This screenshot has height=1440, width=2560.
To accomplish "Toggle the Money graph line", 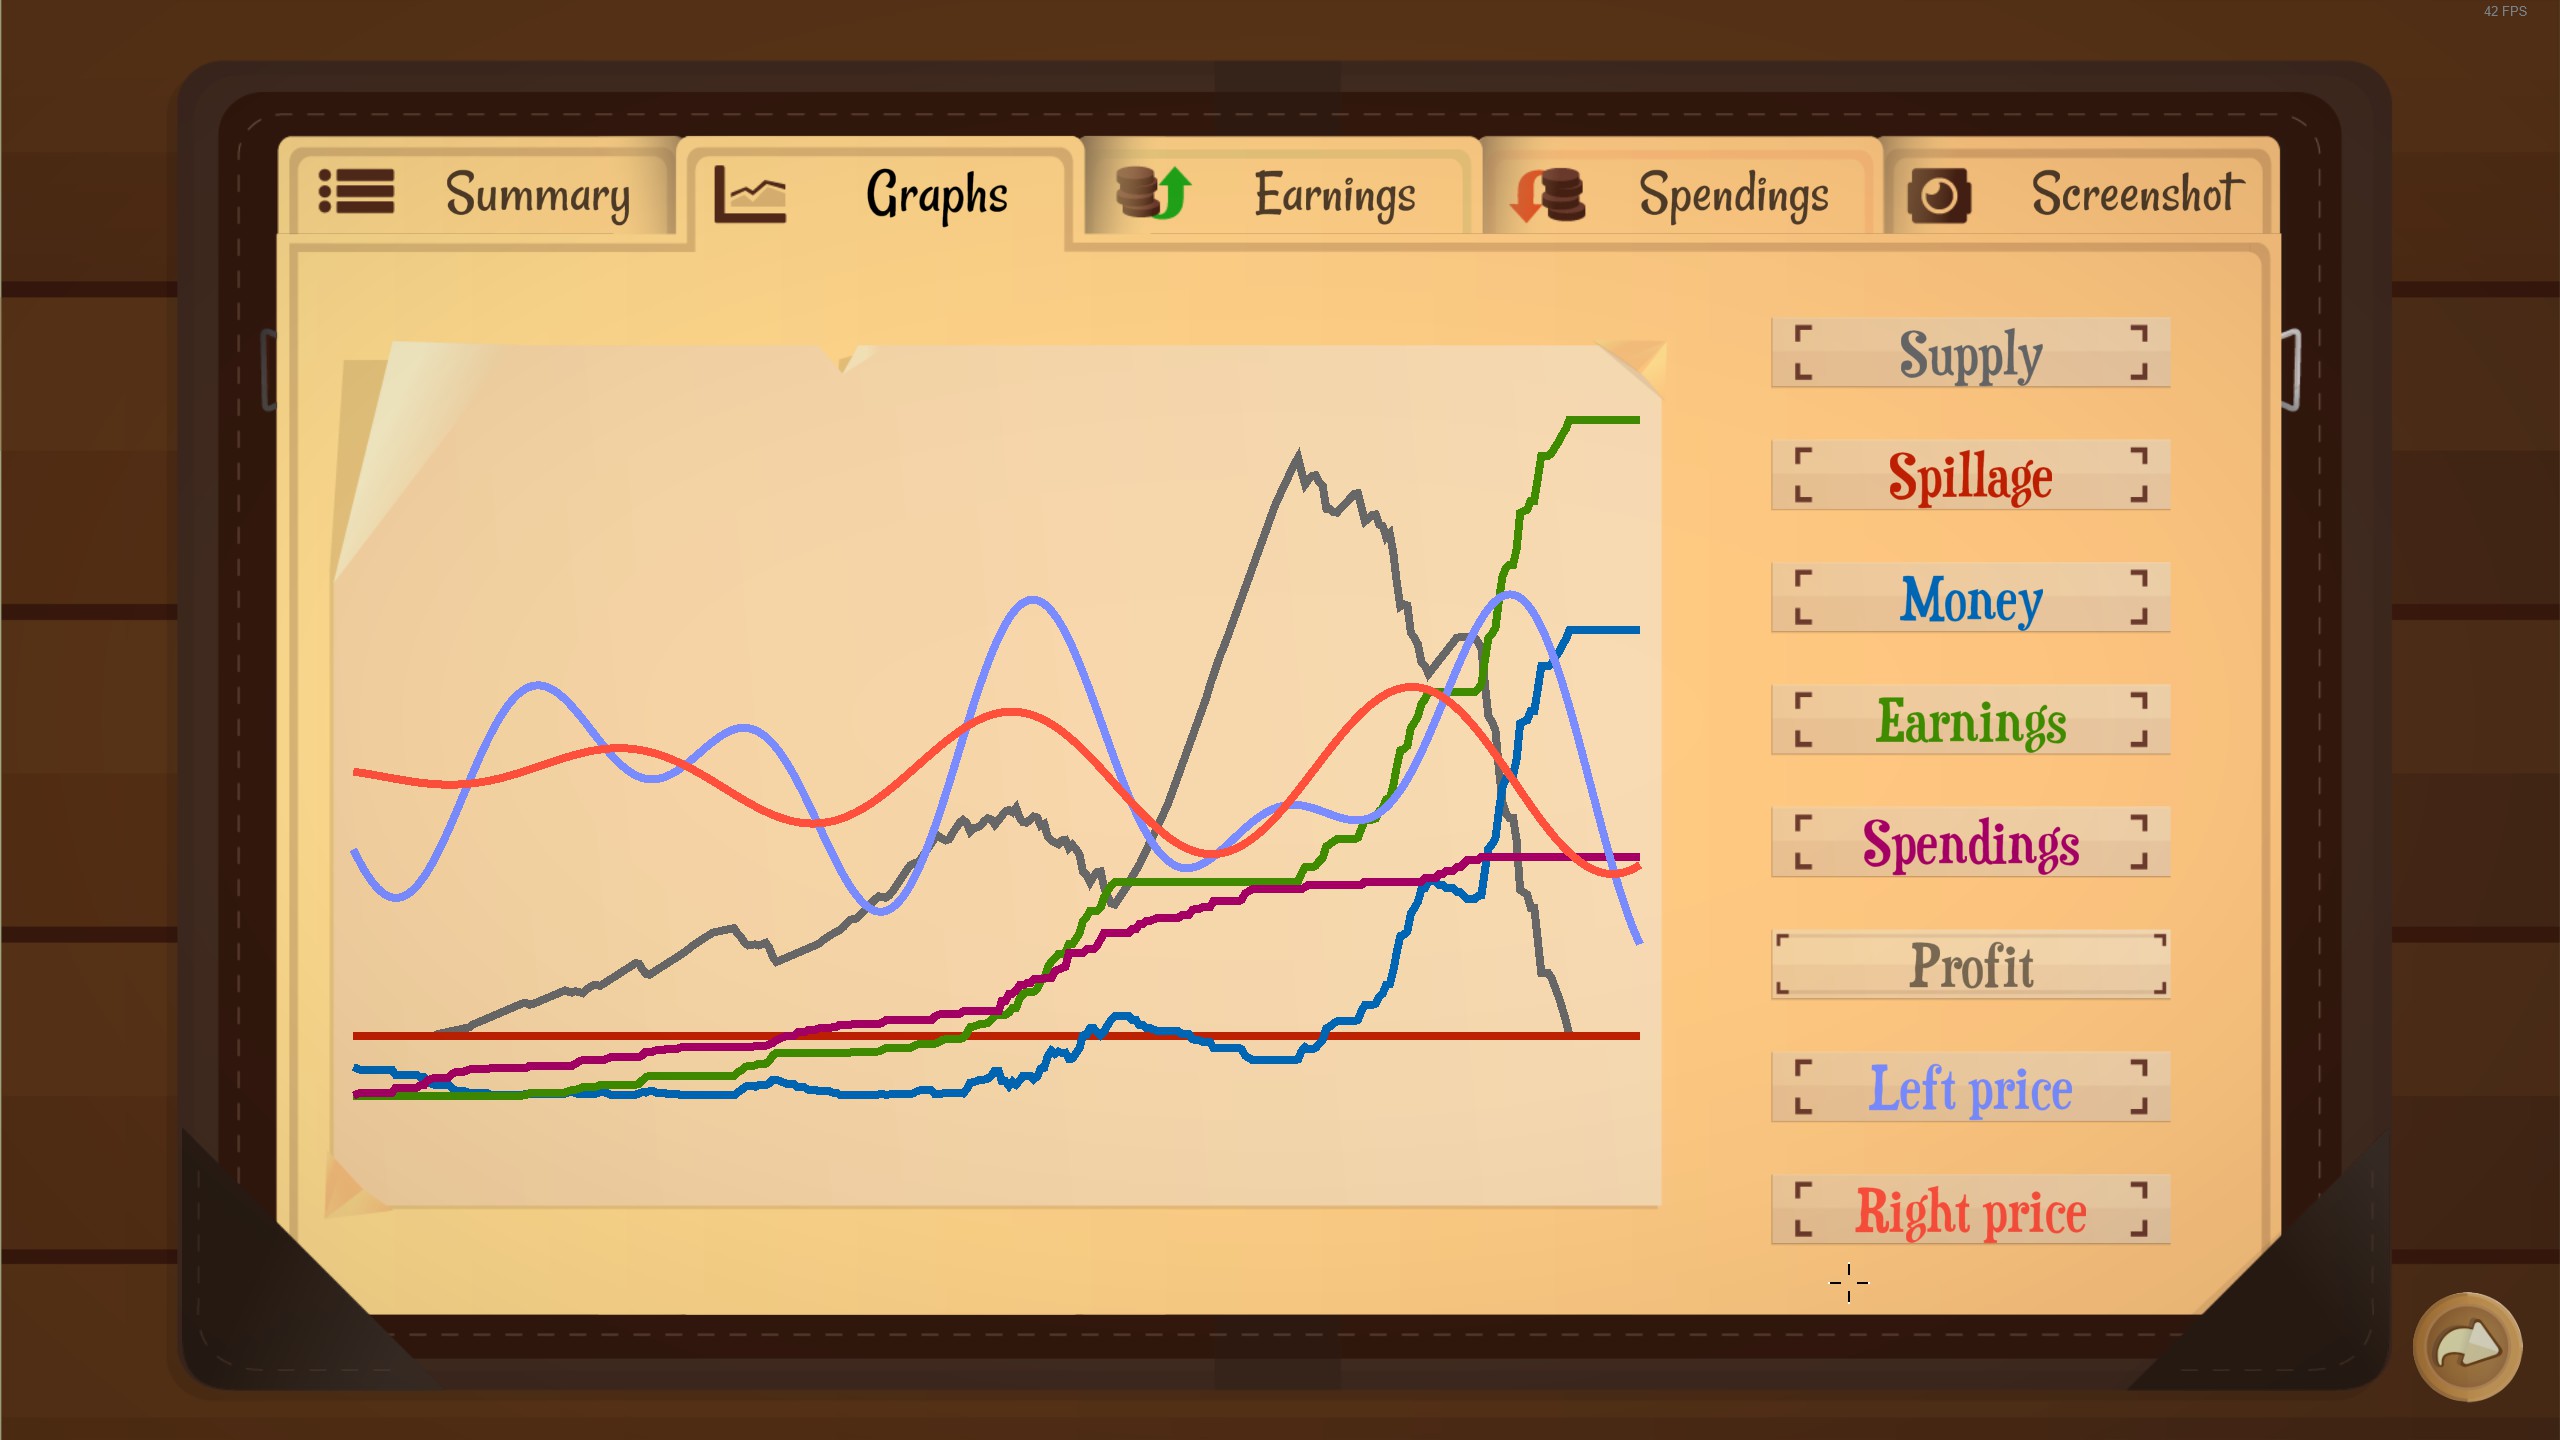I will [1970, 599].
